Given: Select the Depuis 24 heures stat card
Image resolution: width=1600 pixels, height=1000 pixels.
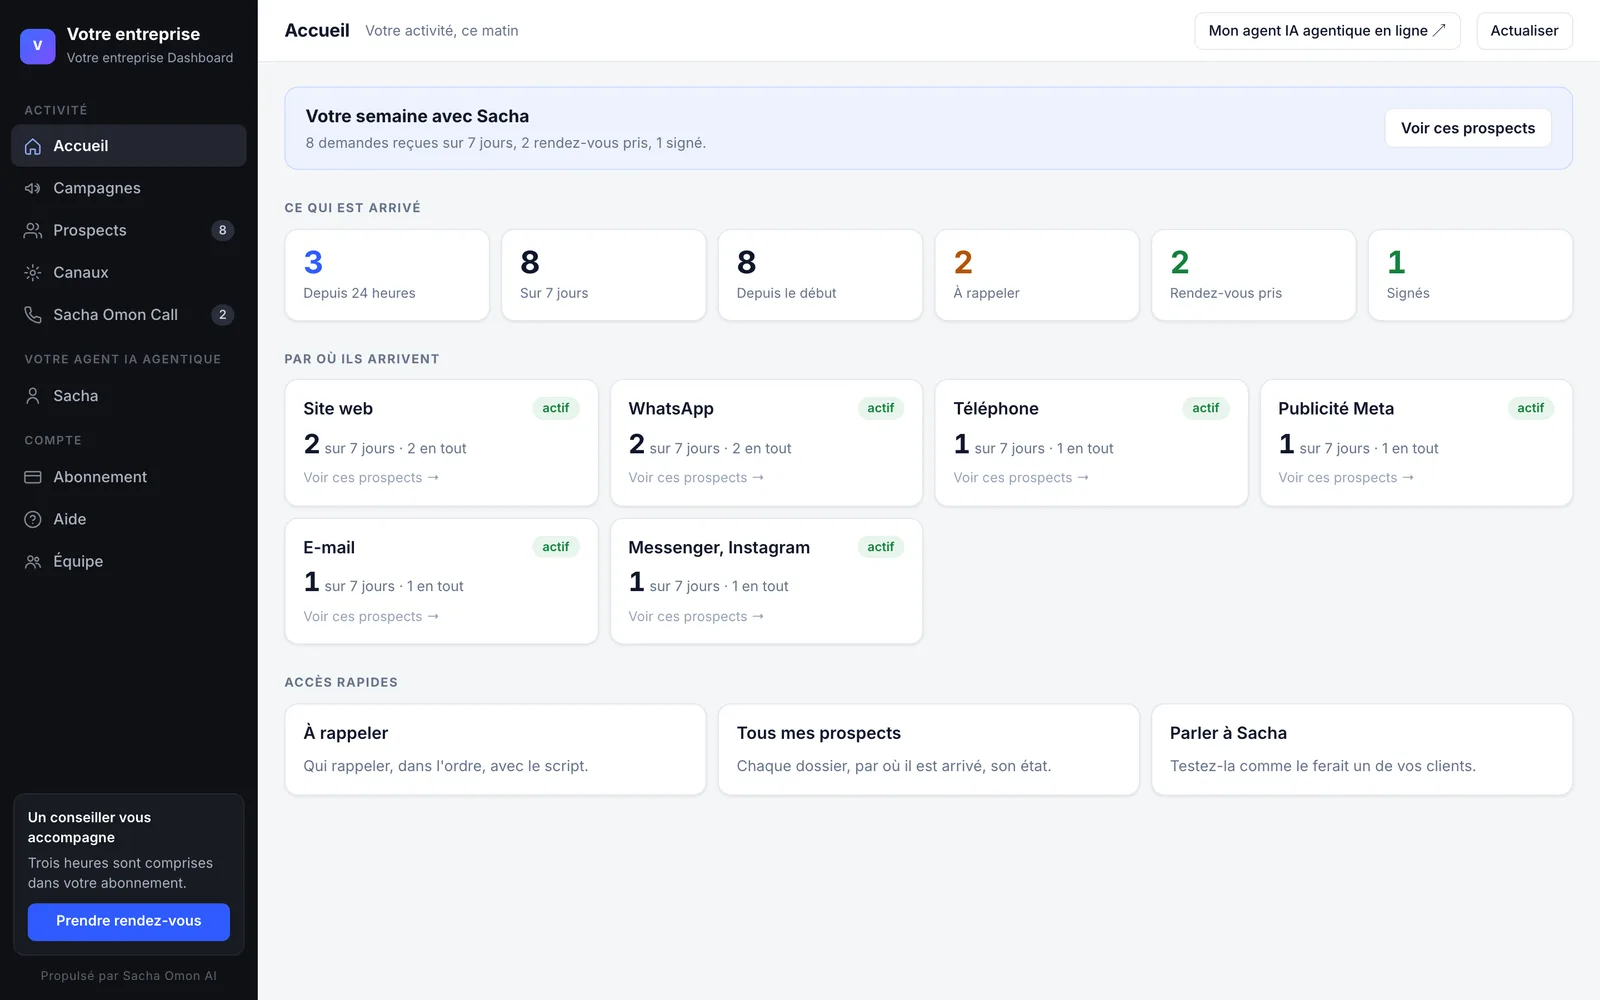Looking at the screenshot, I should 387,275.
